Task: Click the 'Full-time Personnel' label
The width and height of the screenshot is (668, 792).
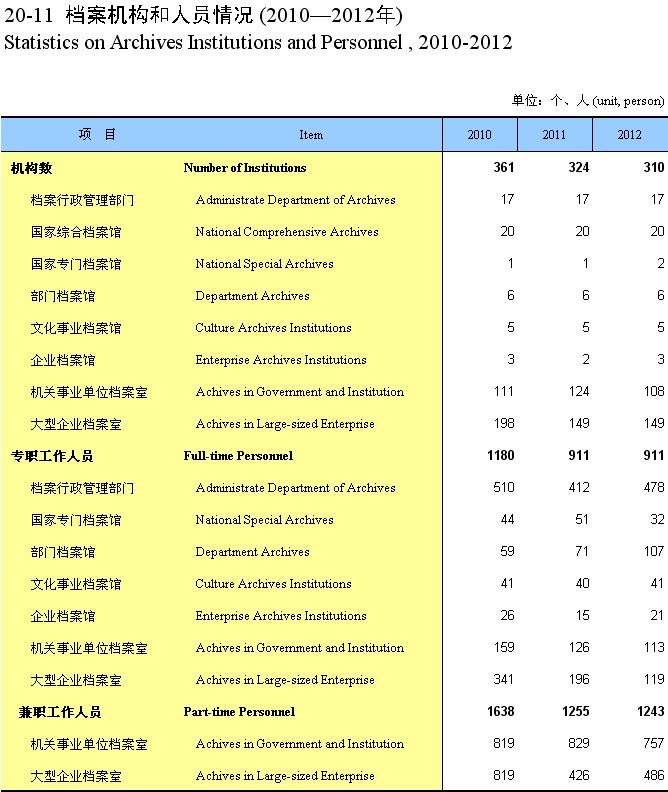Action: 238,456
